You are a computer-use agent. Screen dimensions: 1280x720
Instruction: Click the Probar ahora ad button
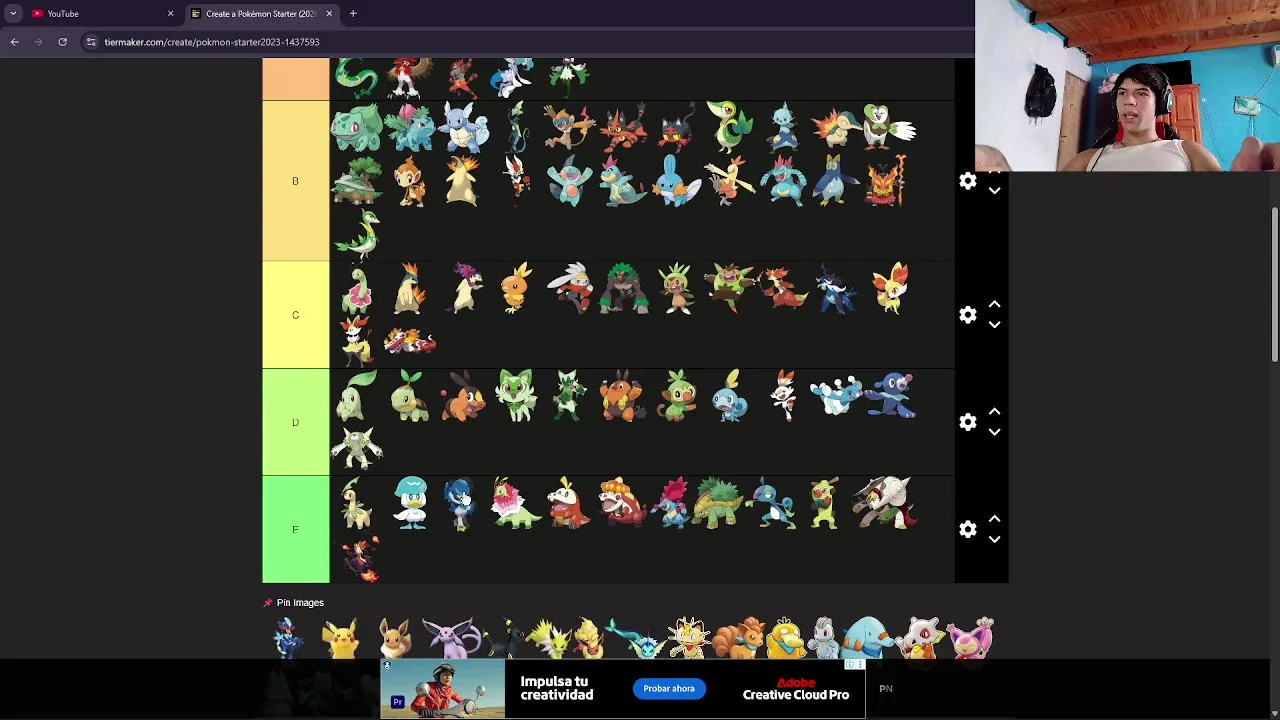tap(669, 689)
